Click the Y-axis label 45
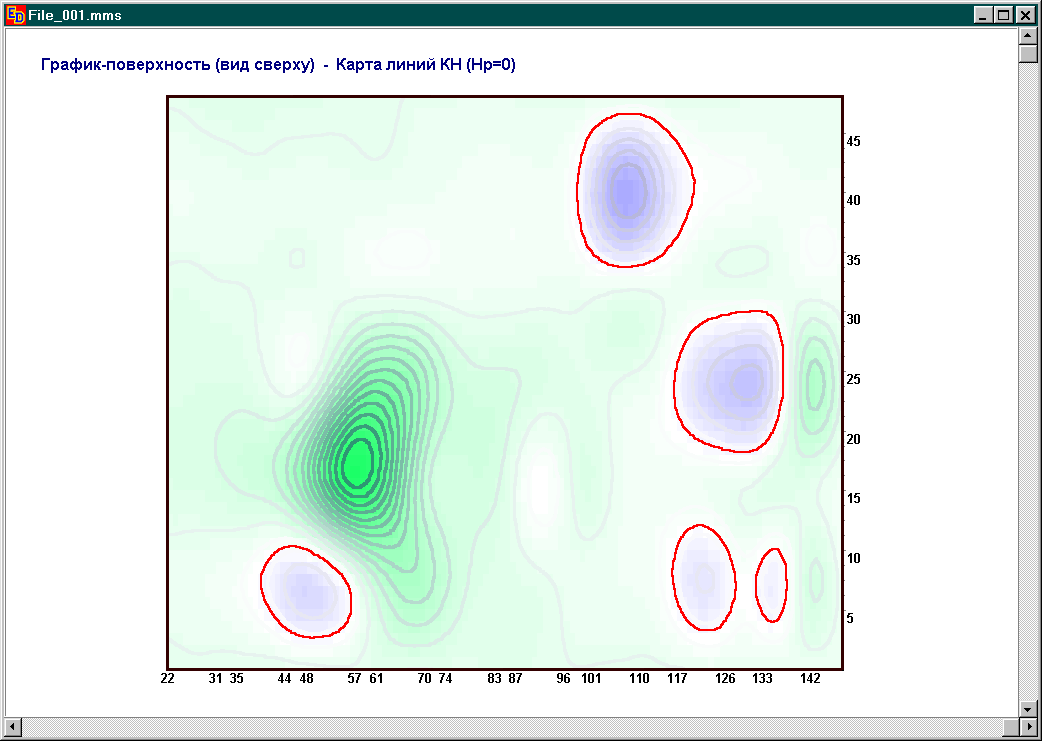Viewport: 1042px width, 741px height. coord(853,141)
